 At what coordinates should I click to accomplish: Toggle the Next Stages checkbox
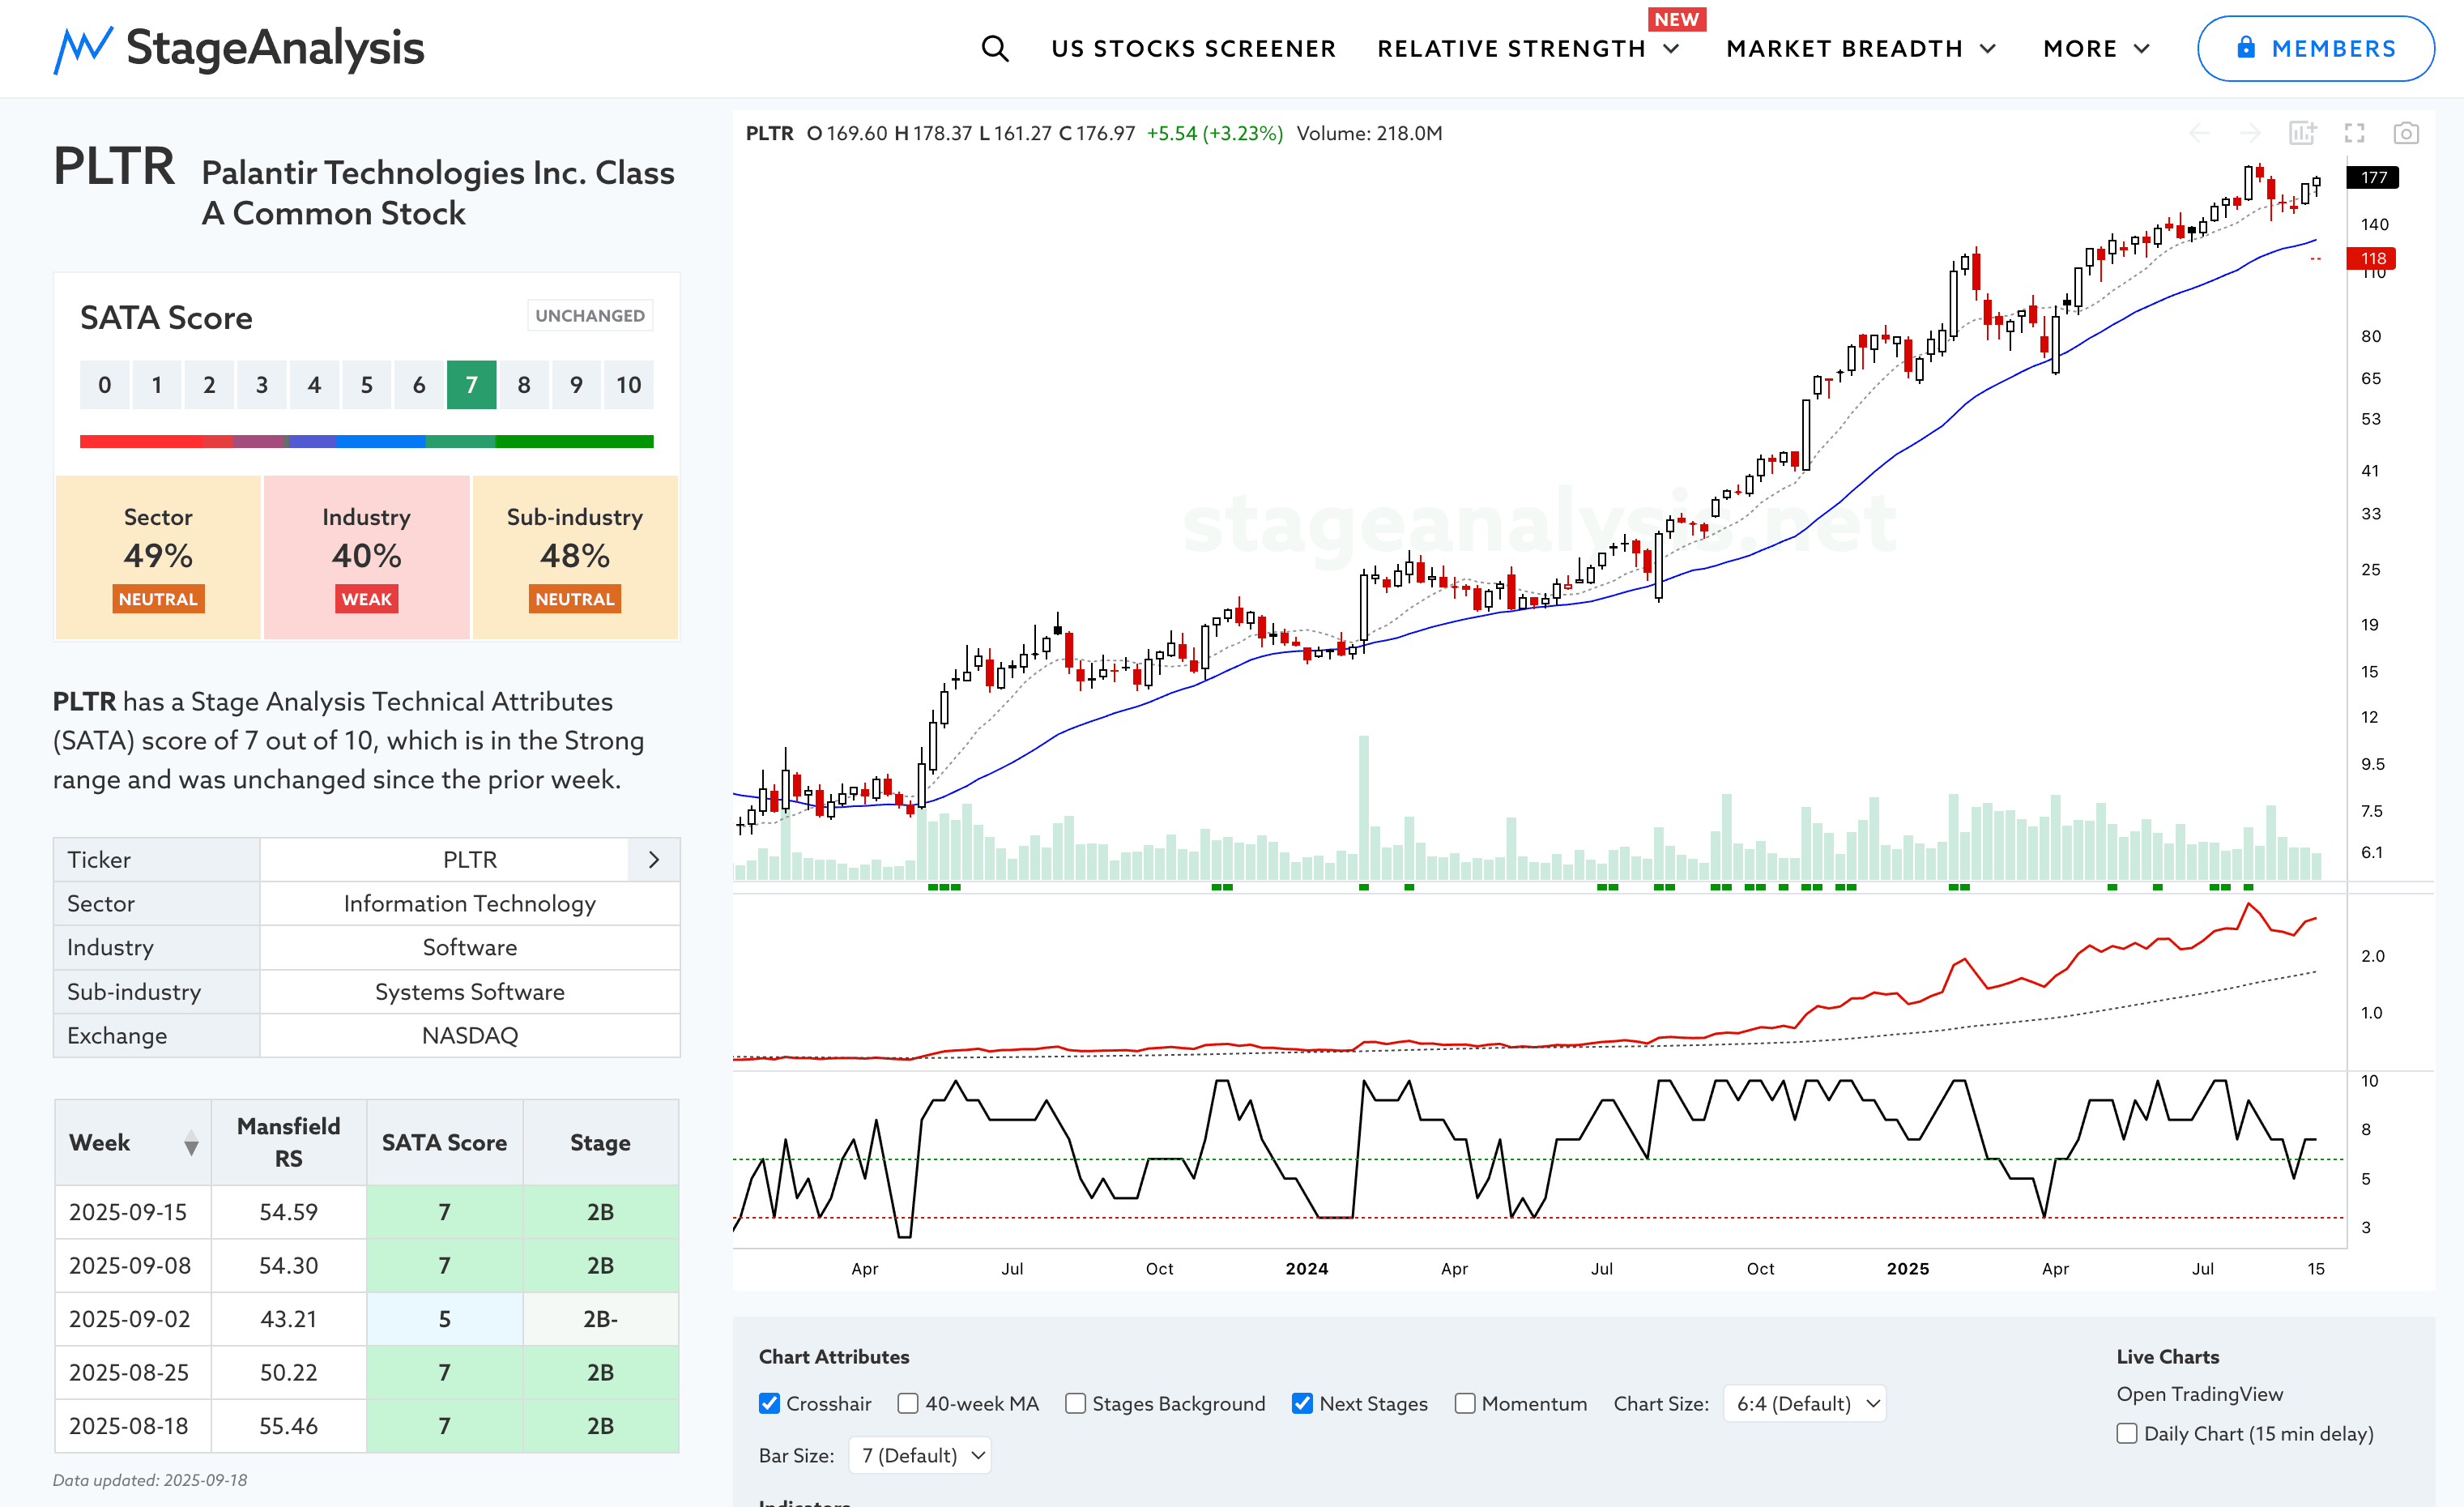coord(1302,1403)
